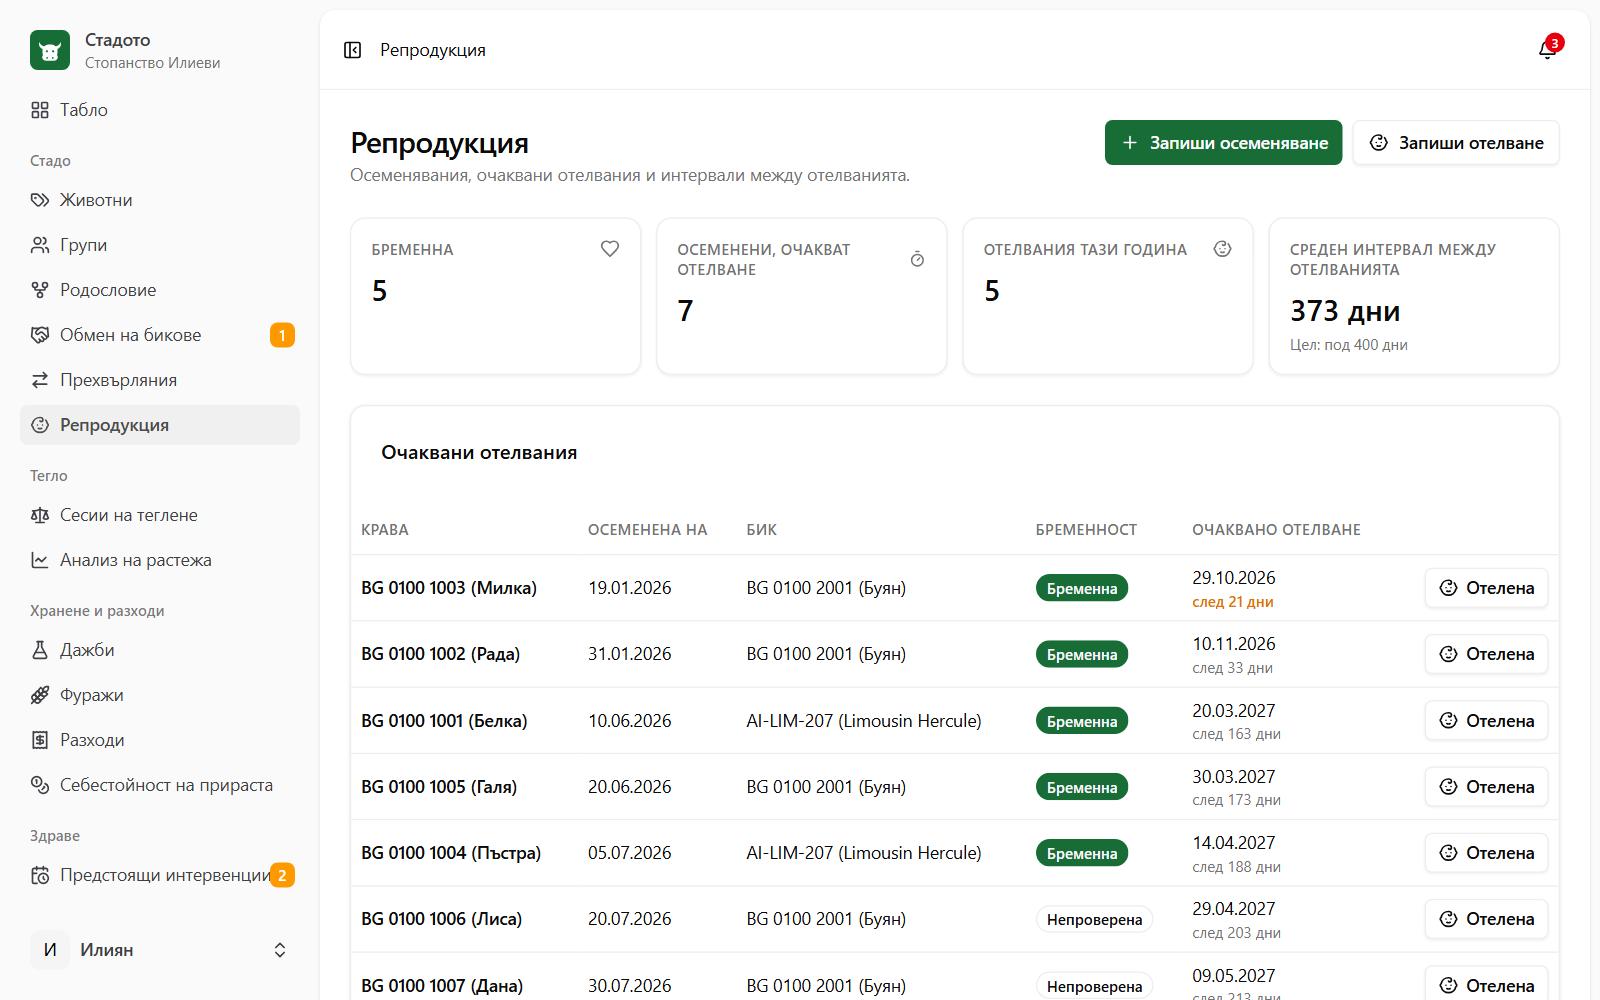Click the Сесии на теглене scale icon

pos(40,515)
